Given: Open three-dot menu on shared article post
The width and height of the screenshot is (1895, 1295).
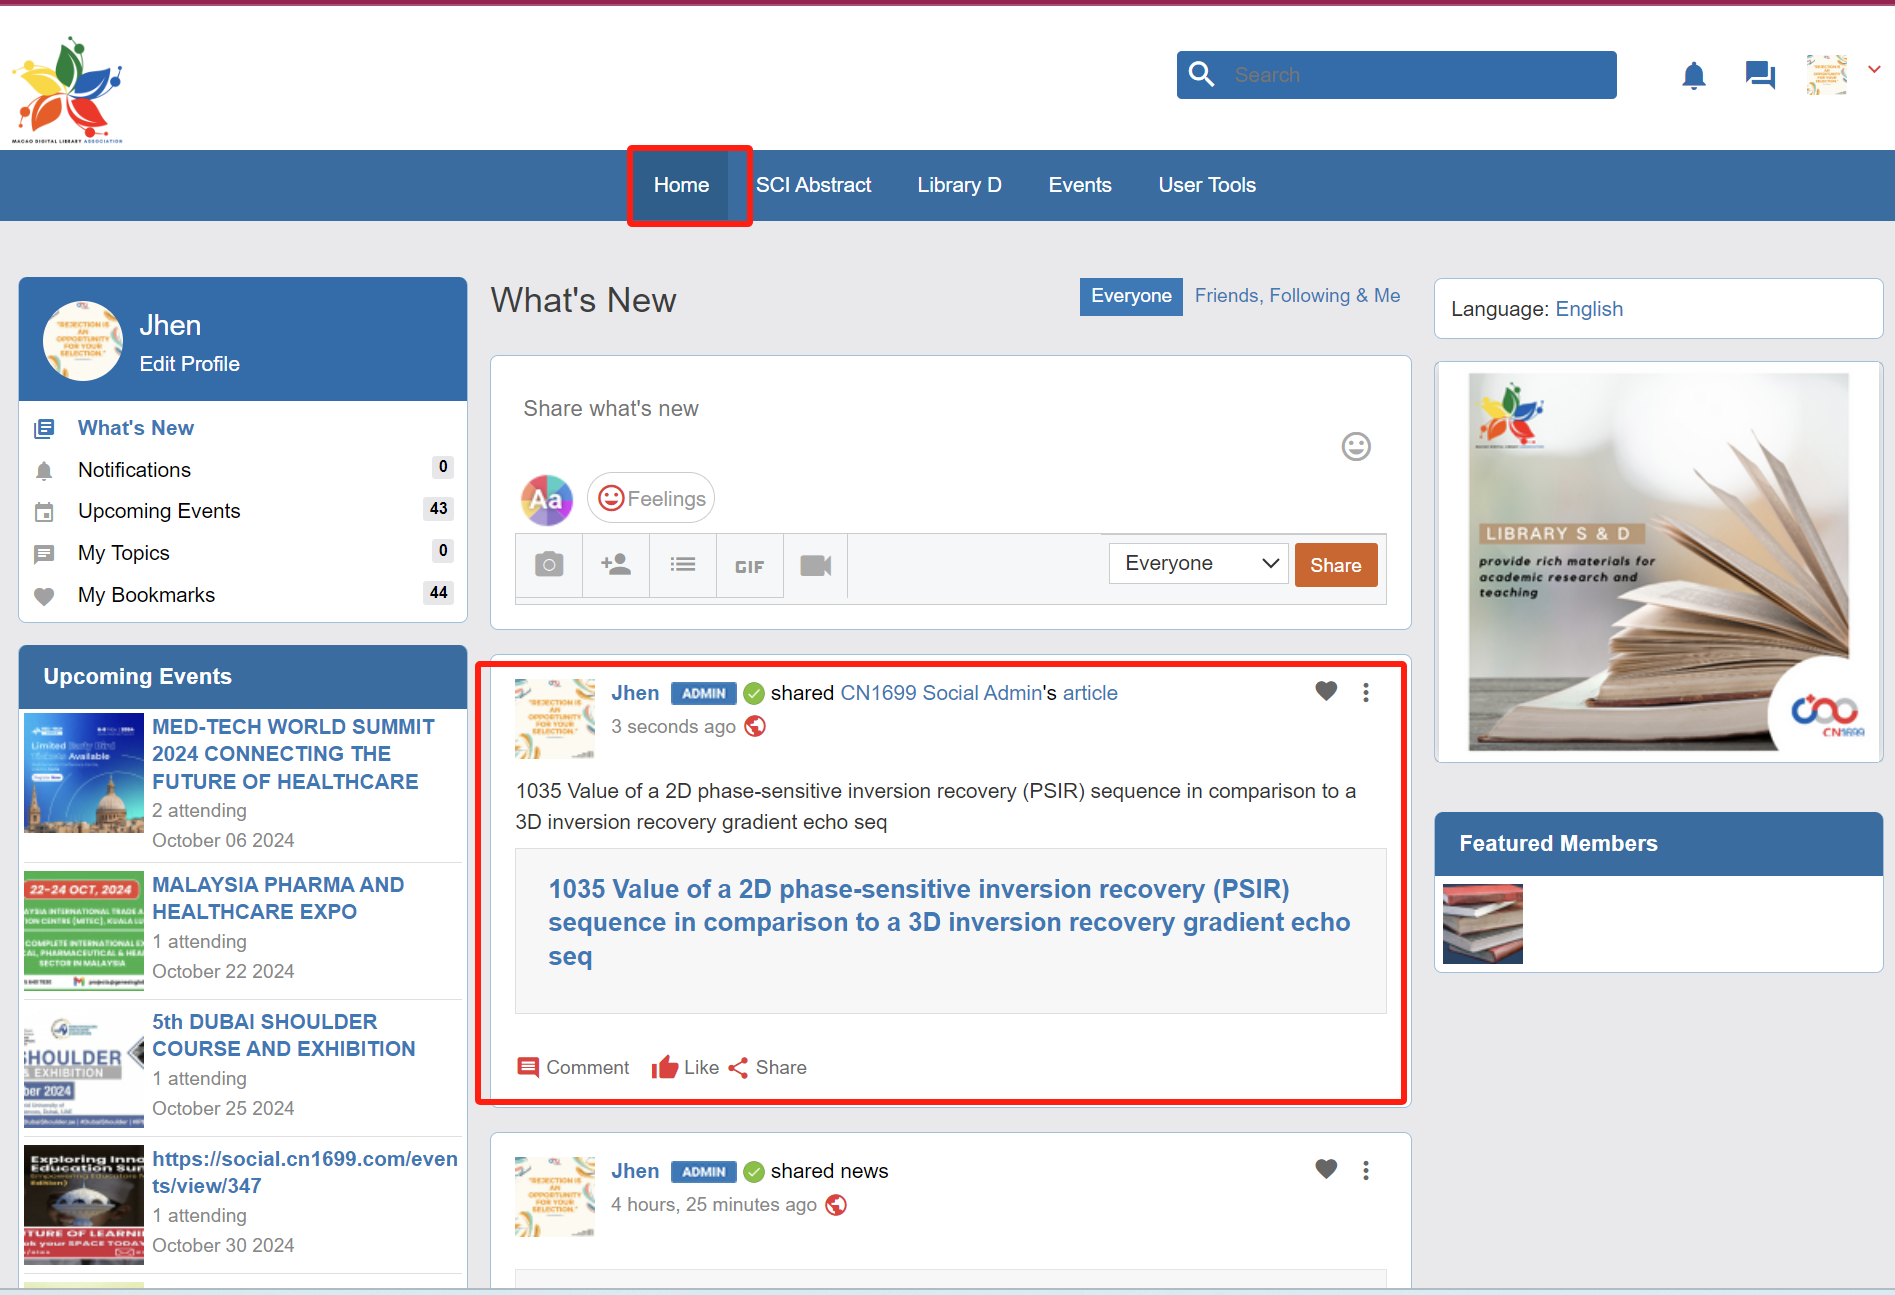Looking at the screenshot, I should tap(1366, 692).
